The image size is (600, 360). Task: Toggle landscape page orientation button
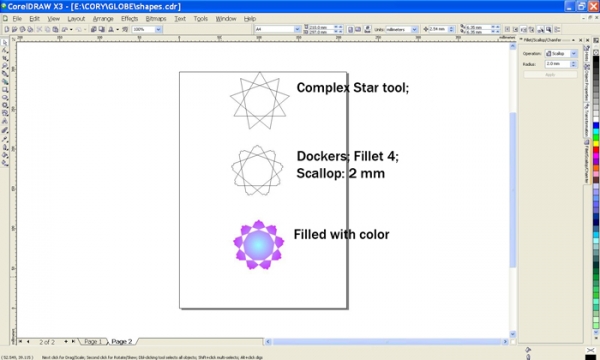pyautogui.click(x=358, y=29)
